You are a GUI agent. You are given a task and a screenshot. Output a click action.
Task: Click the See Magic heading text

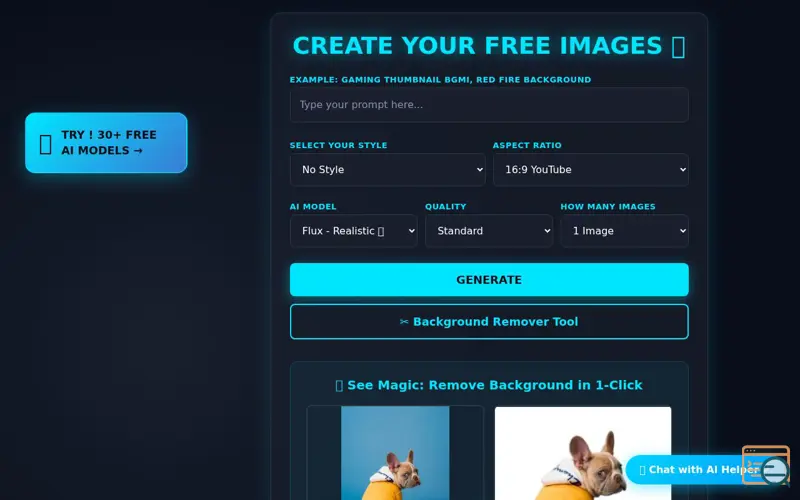tap(489, 385)
